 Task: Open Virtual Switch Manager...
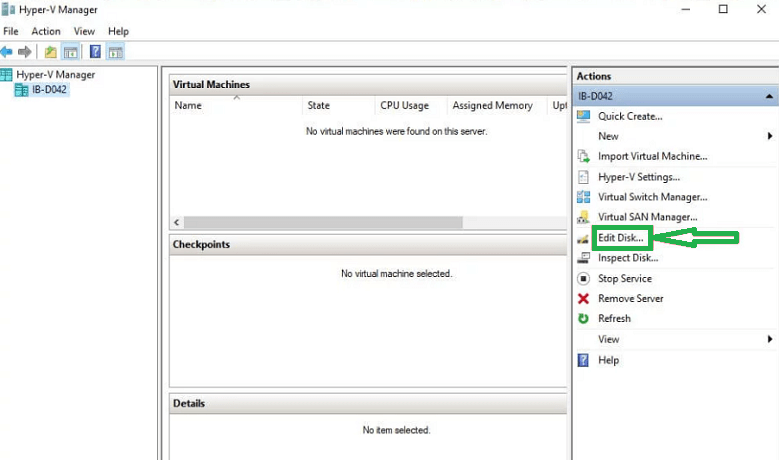(652, 197)
